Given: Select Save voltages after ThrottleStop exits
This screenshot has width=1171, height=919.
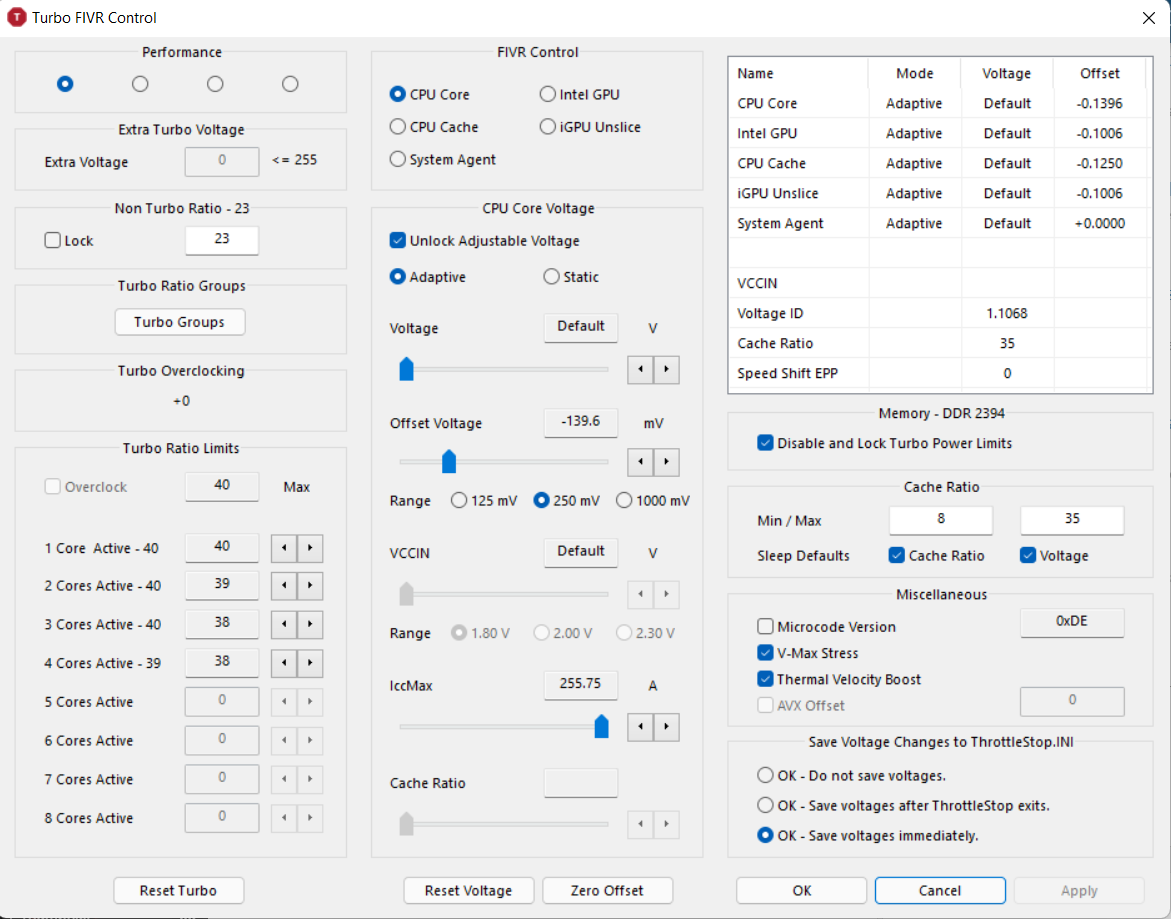Looking at the screenshot, I should coord(904,806).
